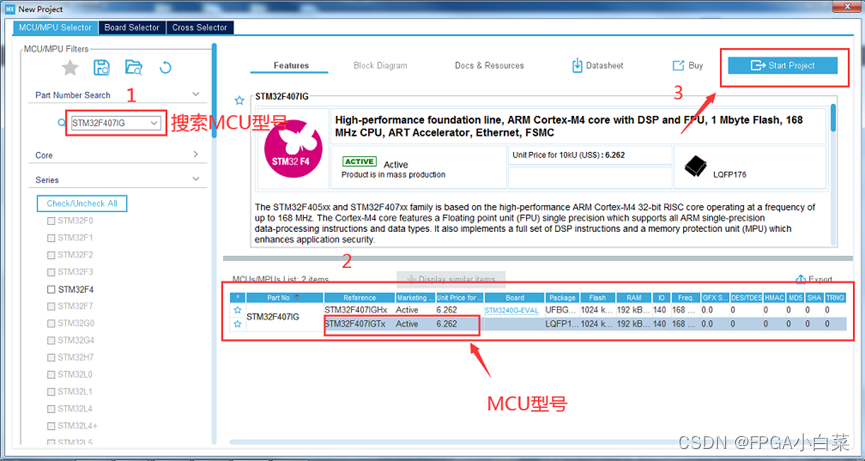The height and width of the screenshot is (461, 865).
Task: Open the STM3240G-EVAL board link
Action: click(512, 310)
